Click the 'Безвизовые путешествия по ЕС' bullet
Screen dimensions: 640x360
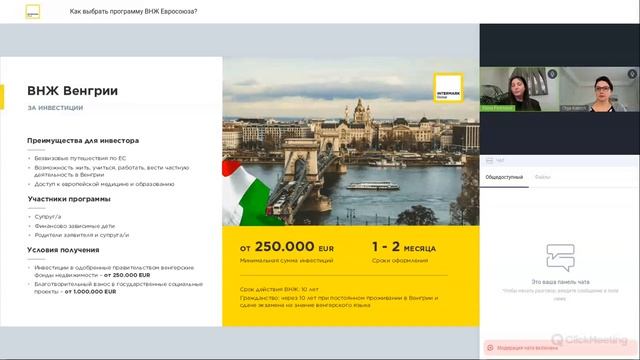(x=80, y=158)
